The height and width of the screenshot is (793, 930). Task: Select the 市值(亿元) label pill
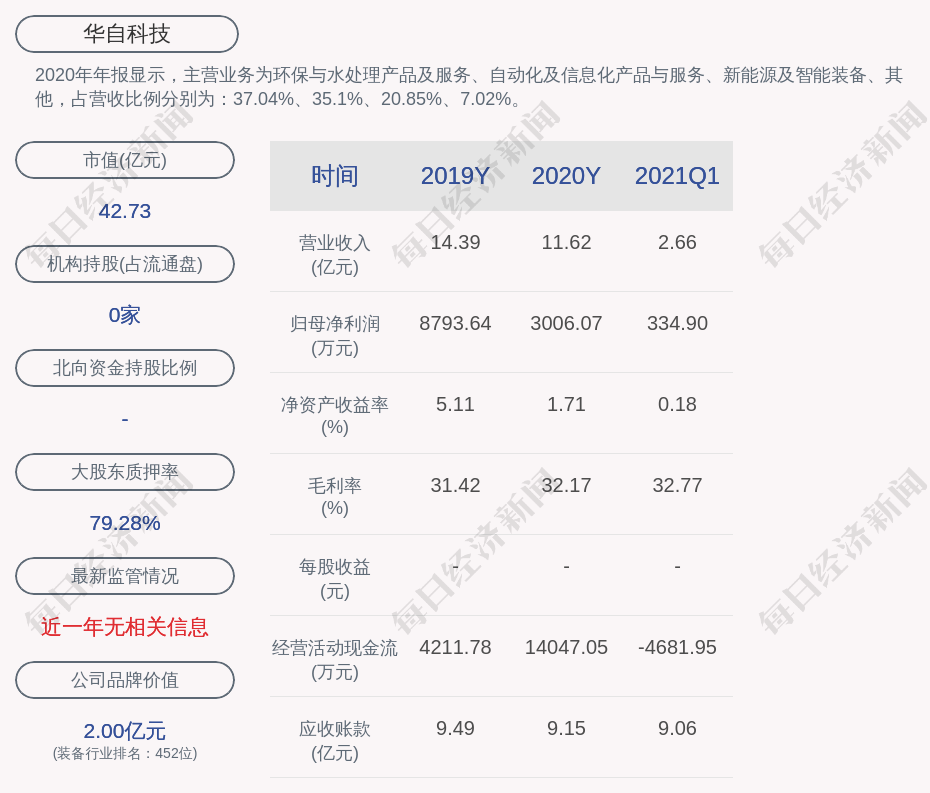point(125,160)
